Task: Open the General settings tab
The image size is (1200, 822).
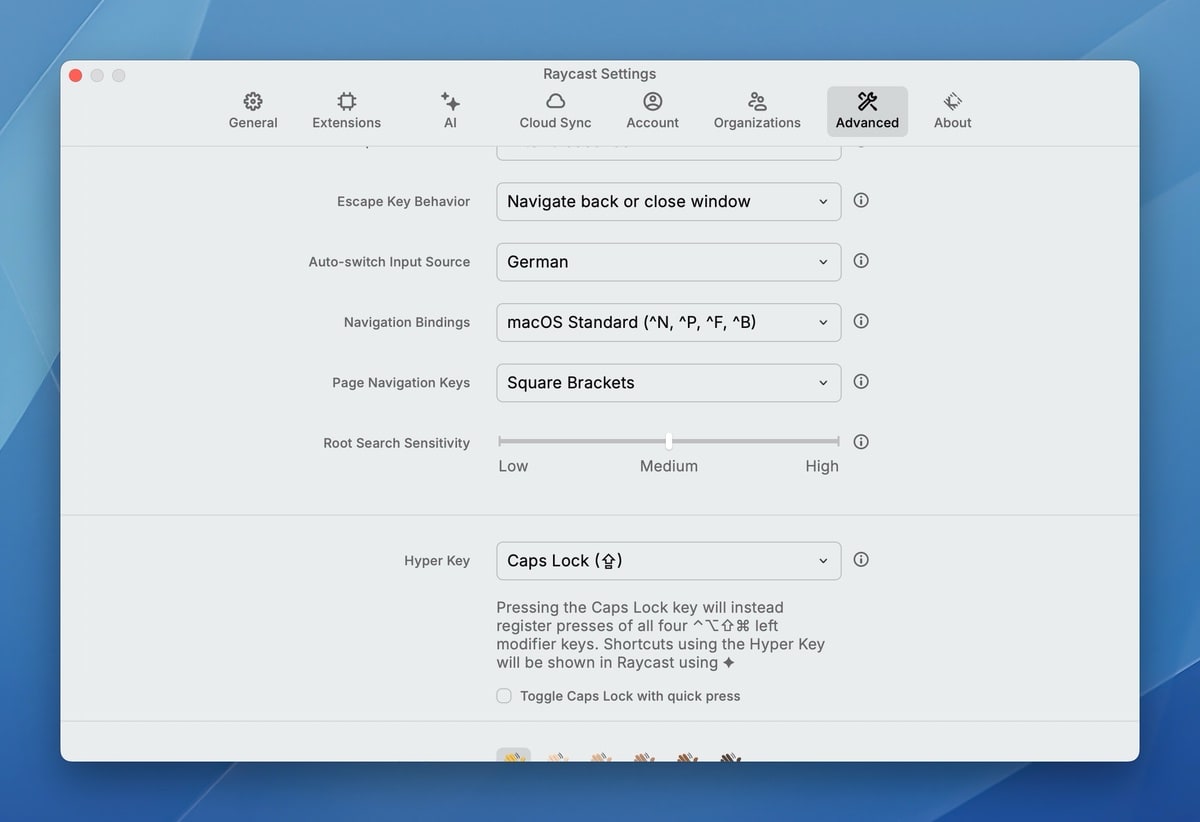Action: point(253,111)
